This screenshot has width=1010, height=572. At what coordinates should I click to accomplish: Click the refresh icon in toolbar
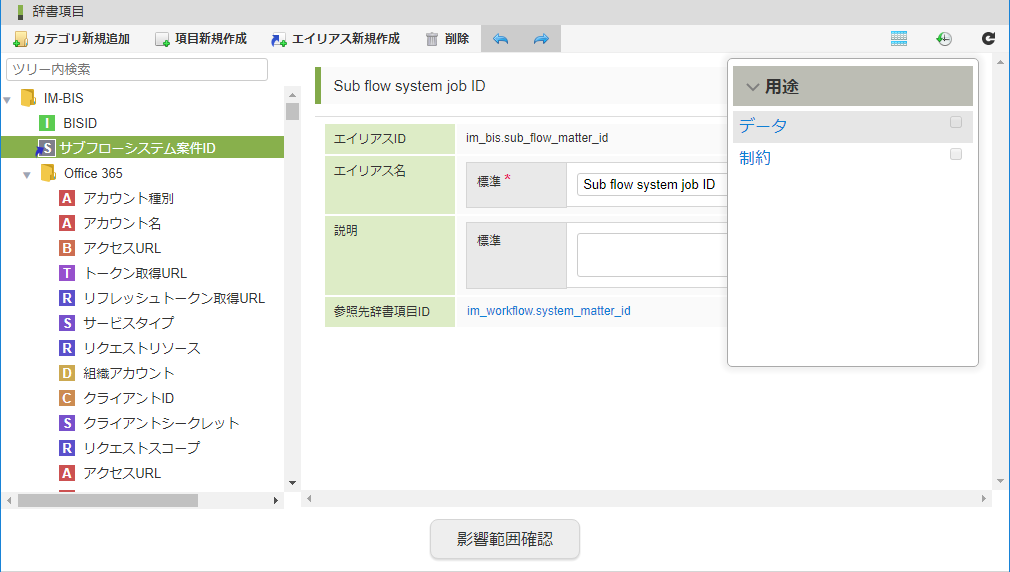pos(988,39)
